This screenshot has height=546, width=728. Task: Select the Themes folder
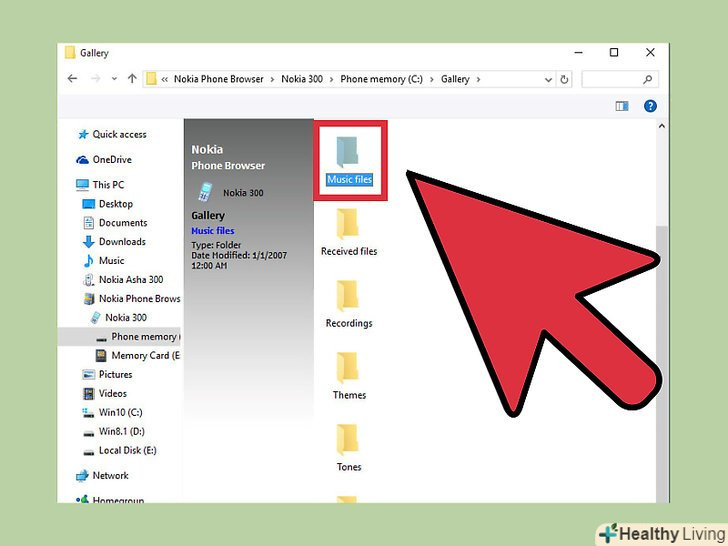click(349, 376)
